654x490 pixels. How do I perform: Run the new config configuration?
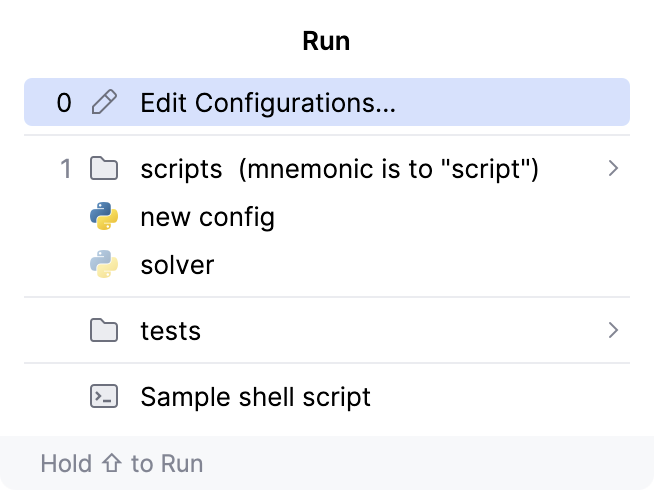[x=207, y=217]
